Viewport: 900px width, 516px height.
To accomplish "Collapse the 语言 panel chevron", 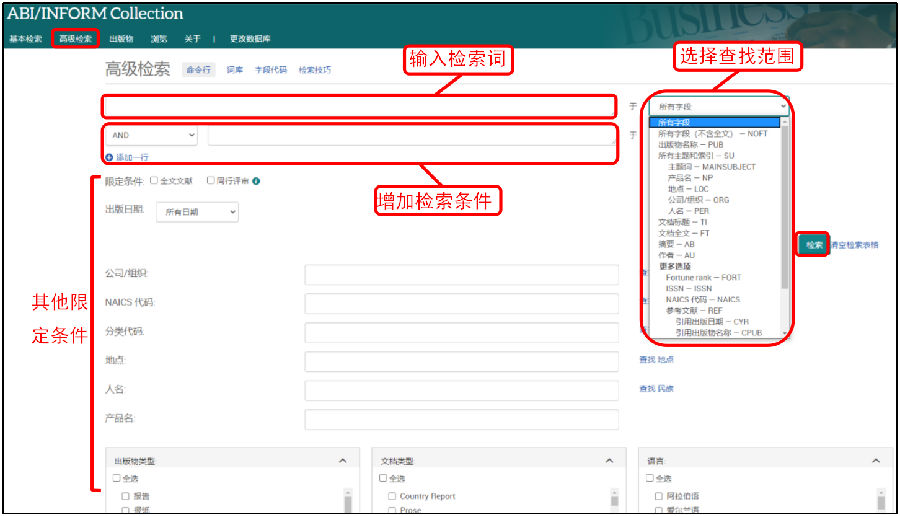I will [x=877, y=461].
